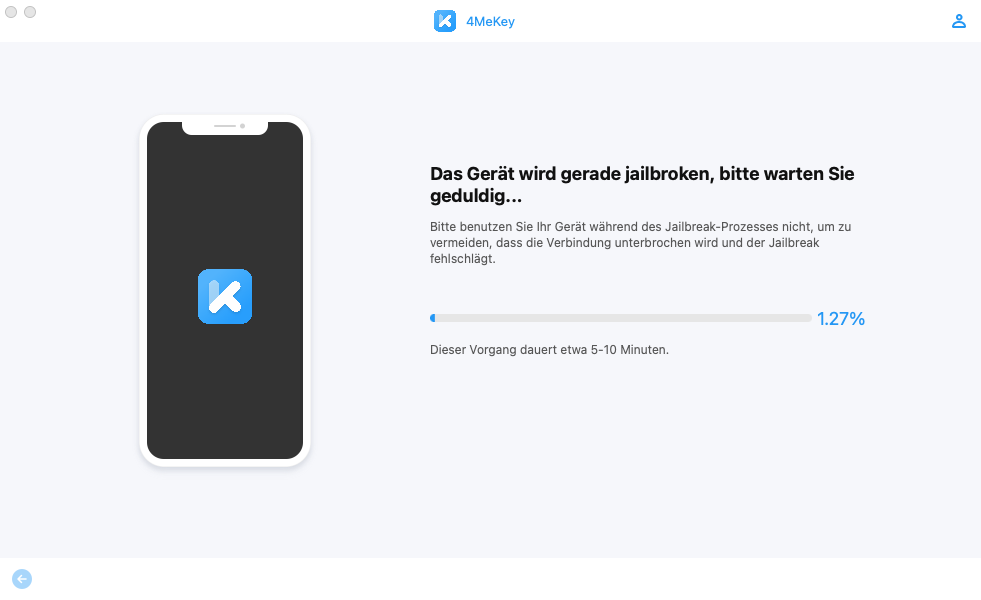This screenshot has height=600, width=981.
Task: Click the 4MeKey logo on the phone screen
Action: (x=225, y=297)
